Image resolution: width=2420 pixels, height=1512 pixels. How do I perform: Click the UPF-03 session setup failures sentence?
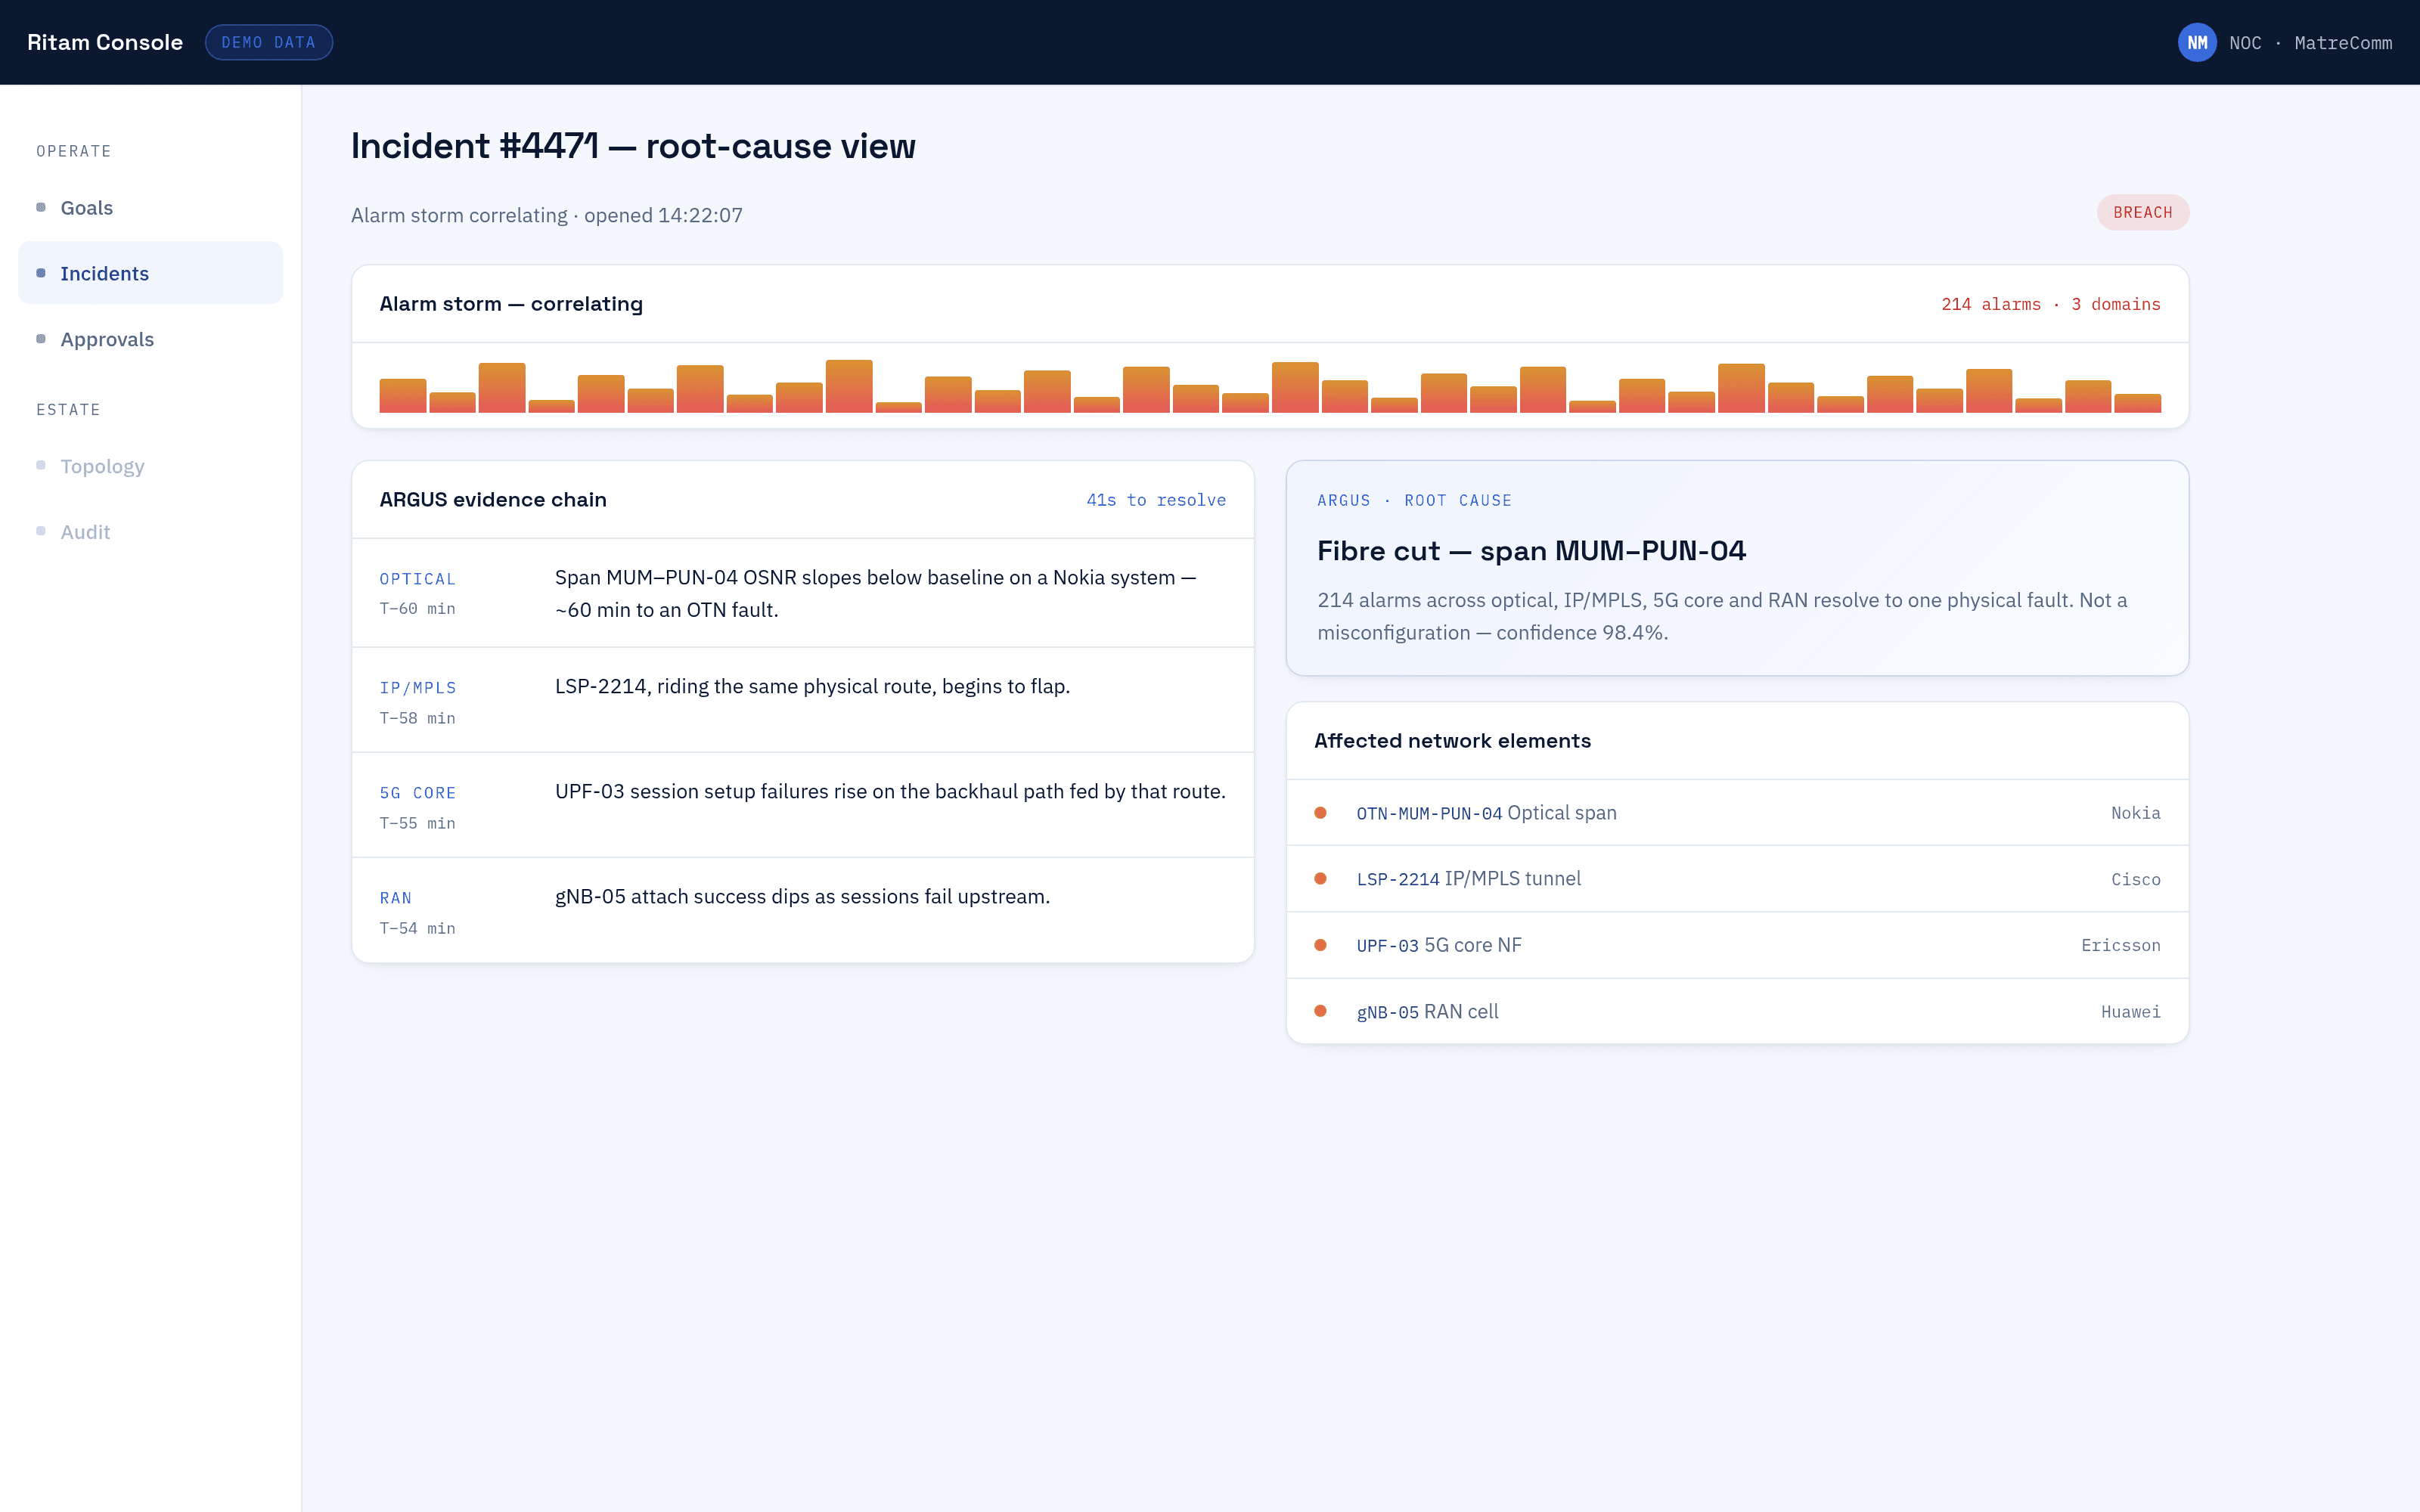point(890,791)
